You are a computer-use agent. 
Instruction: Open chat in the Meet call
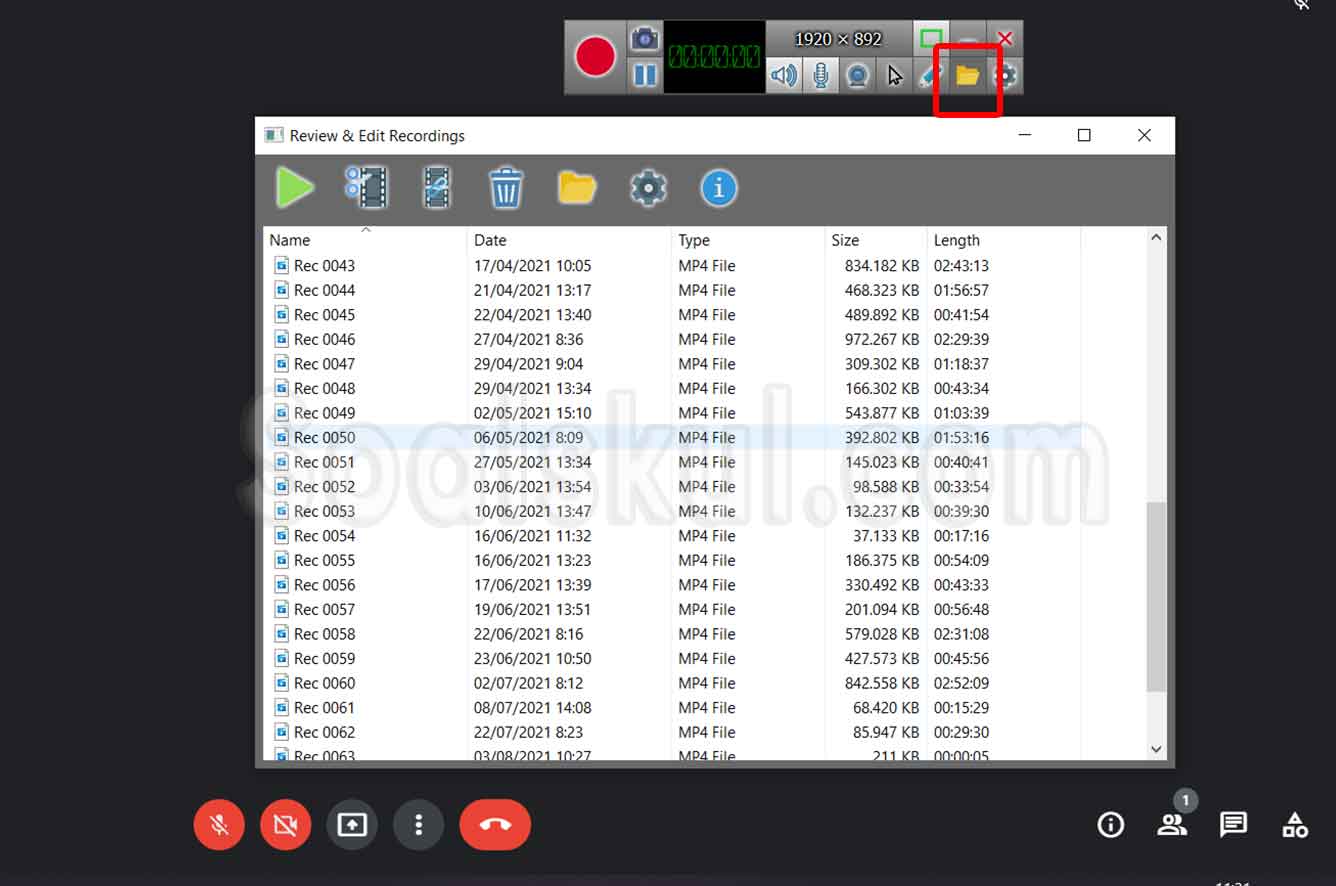(x=1233, y=825)
